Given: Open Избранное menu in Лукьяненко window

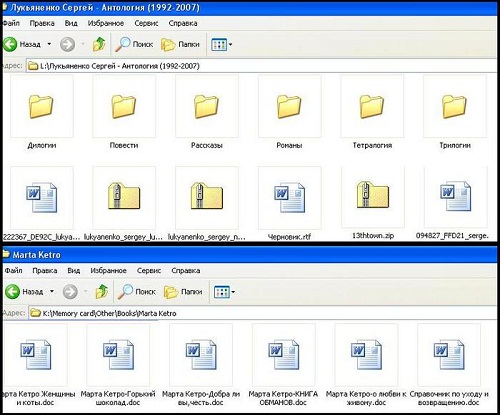Looking at the screenshot, I should point(106,23).
